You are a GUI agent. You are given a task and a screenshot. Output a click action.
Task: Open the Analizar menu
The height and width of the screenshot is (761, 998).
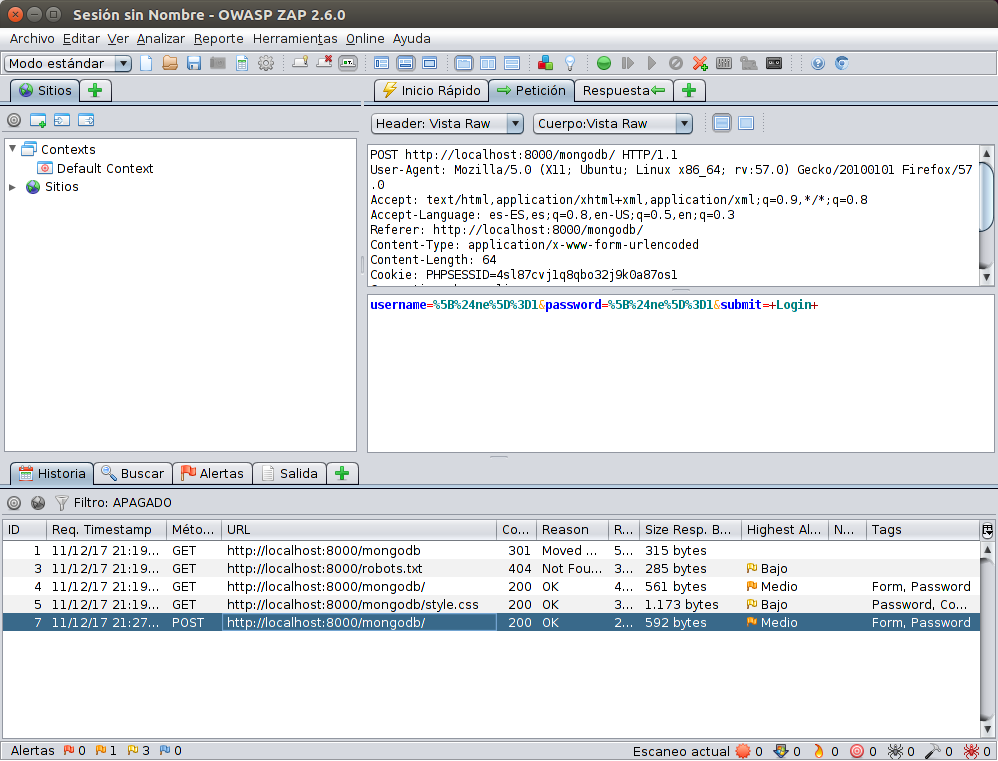(x=161, y=39)
